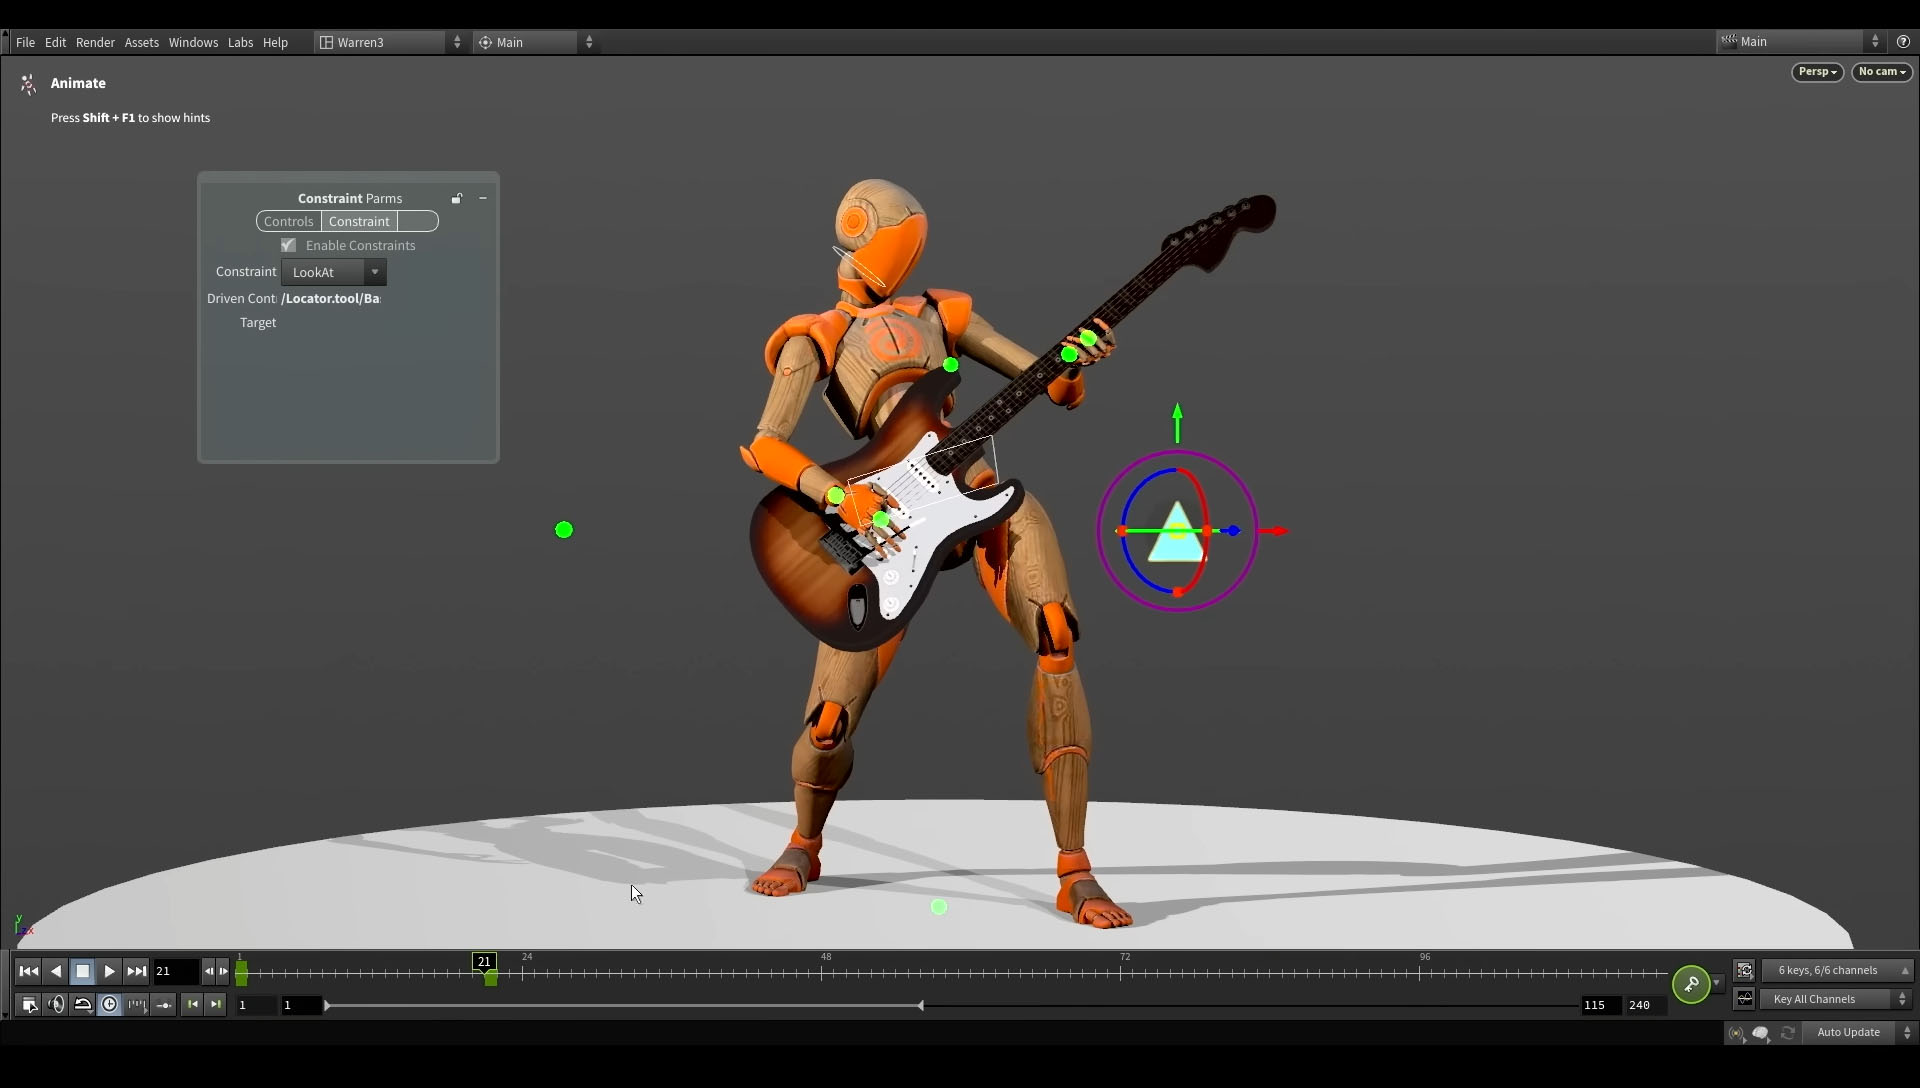
Task: Click frame 21 marker on timeline
Action: (x=484, y=961)
